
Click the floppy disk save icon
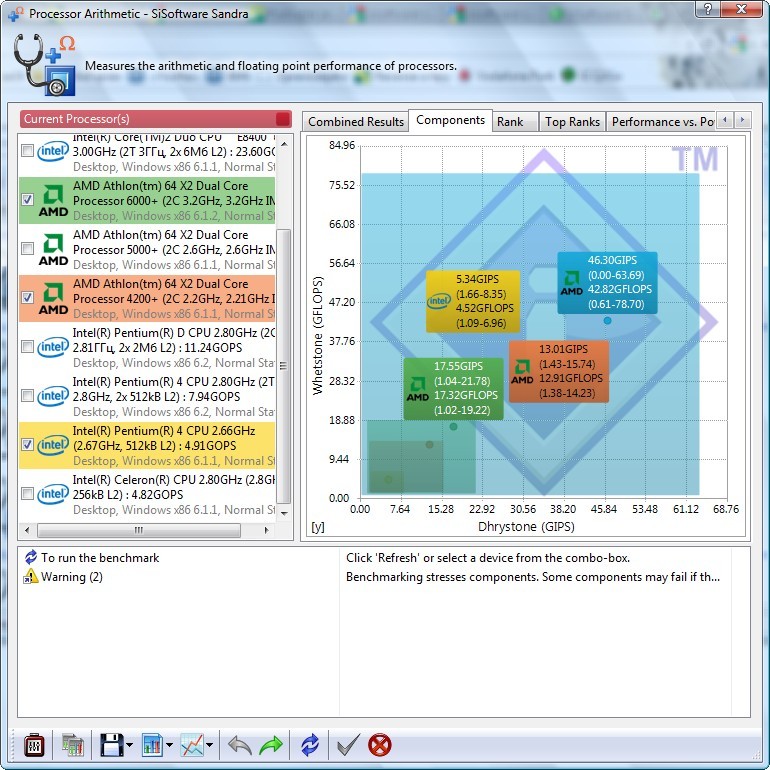(111, 745)
